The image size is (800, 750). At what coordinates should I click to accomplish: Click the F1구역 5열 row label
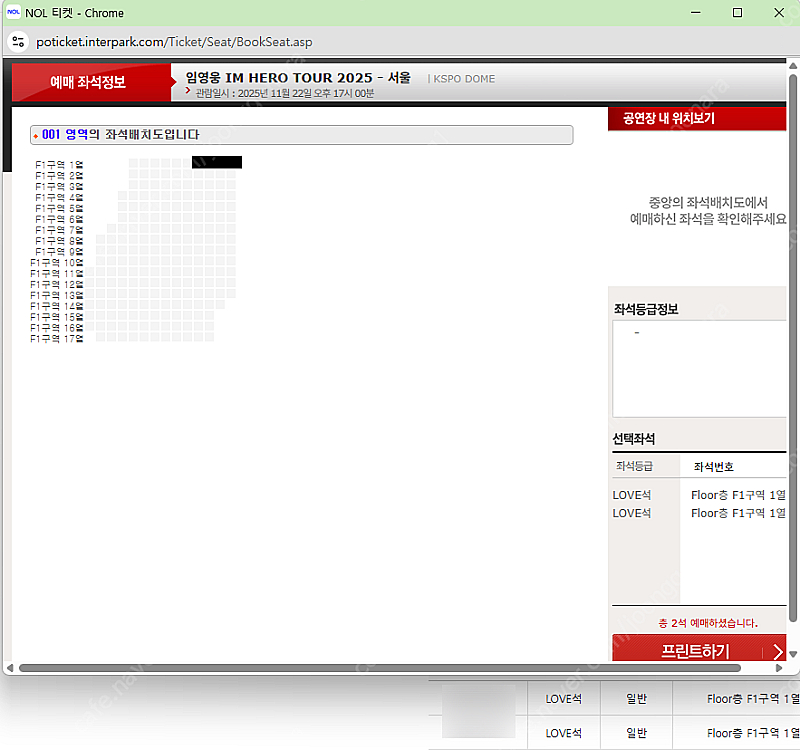59,208
